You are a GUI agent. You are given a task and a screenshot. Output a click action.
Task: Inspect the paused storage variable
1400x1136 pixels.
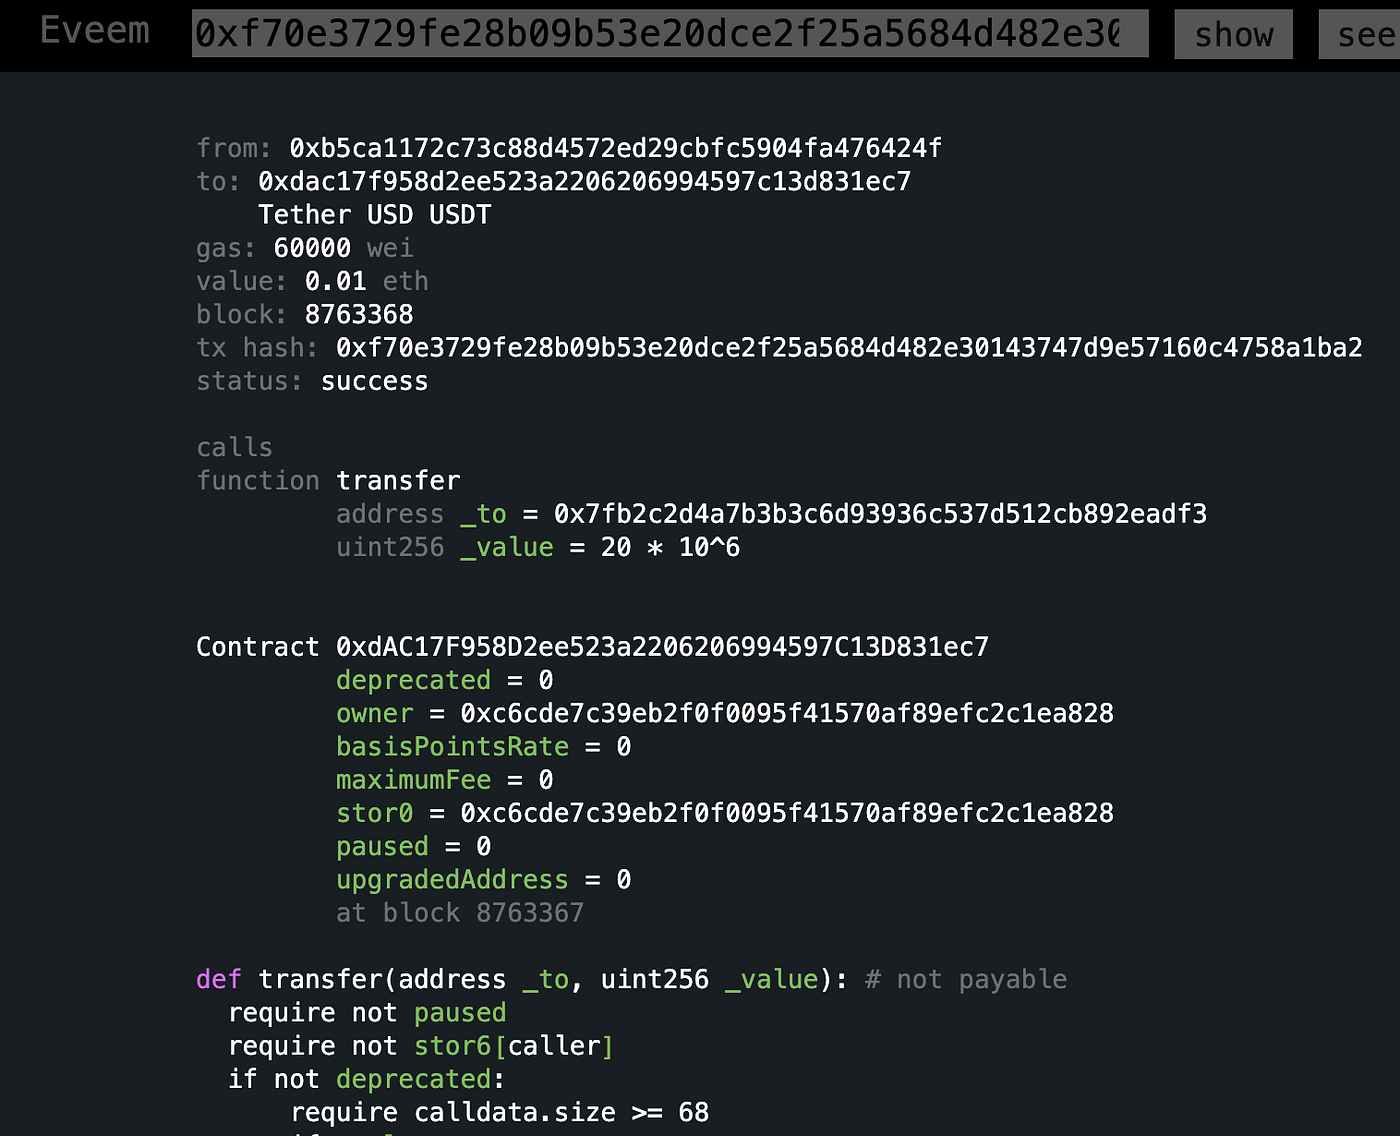coord(381,846)
